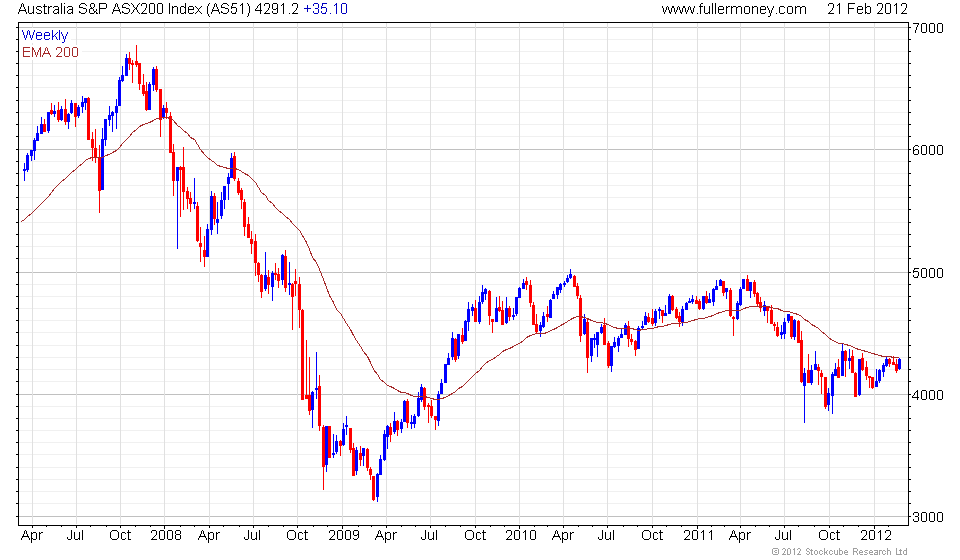Click the 'EMA 200' legend label

(x=50, y=53)
